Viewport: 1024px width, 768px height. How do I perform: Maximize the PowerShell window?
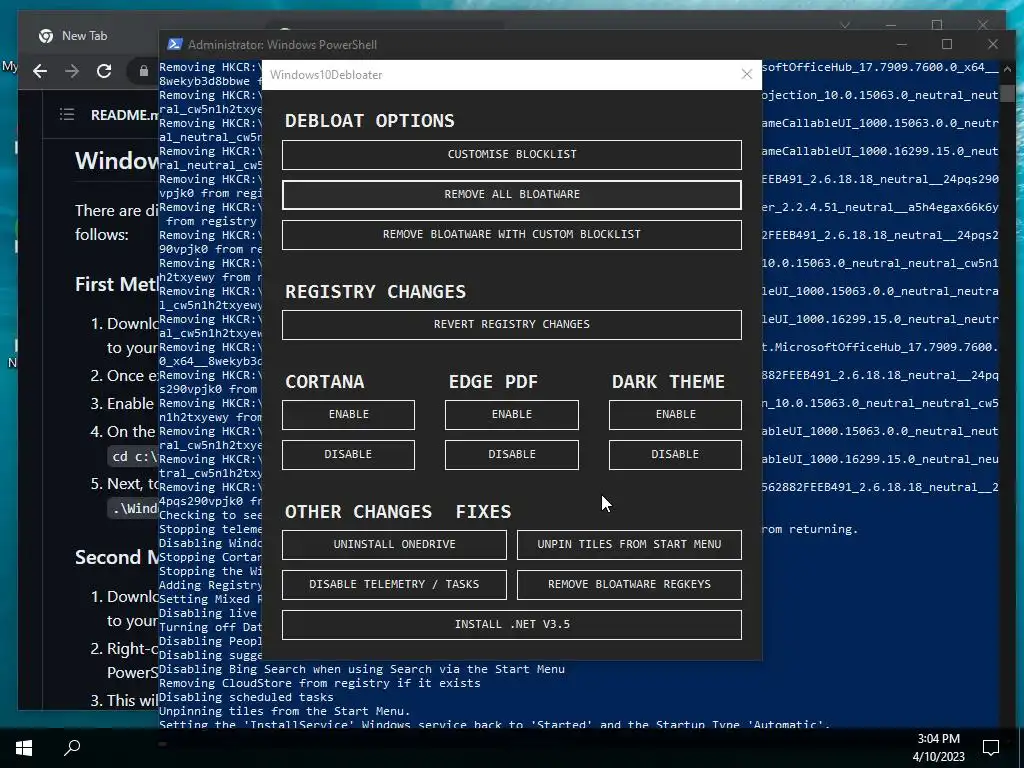tap(947, 44)
